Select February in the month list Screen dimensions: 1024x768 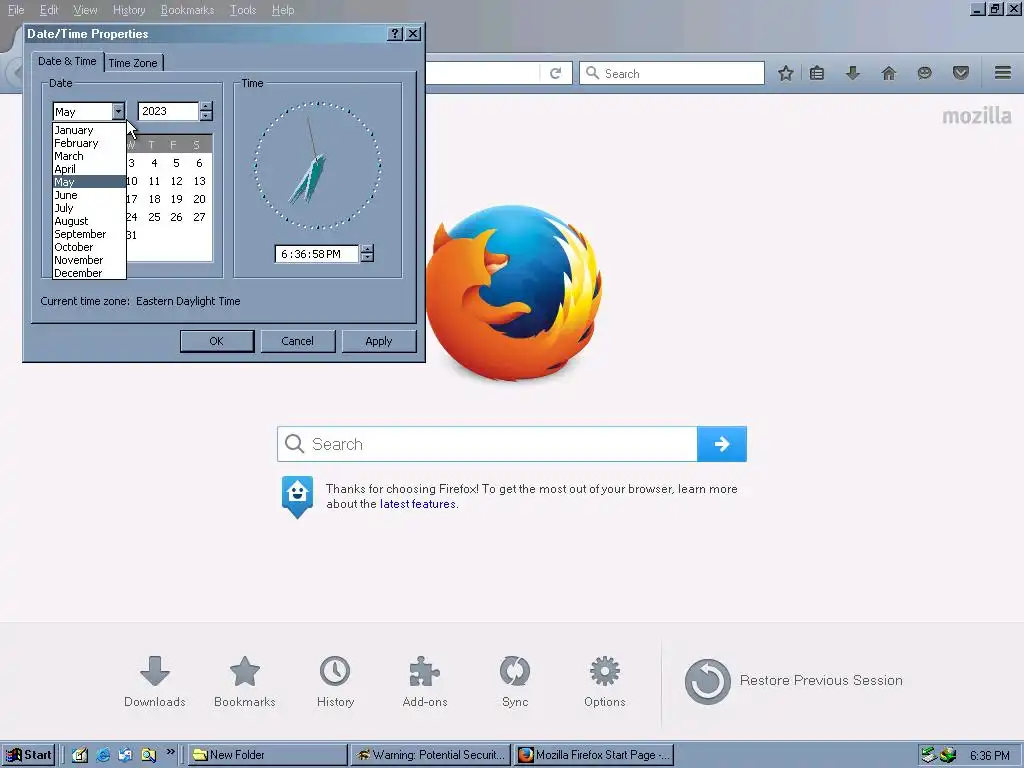[x=89, y=143]
